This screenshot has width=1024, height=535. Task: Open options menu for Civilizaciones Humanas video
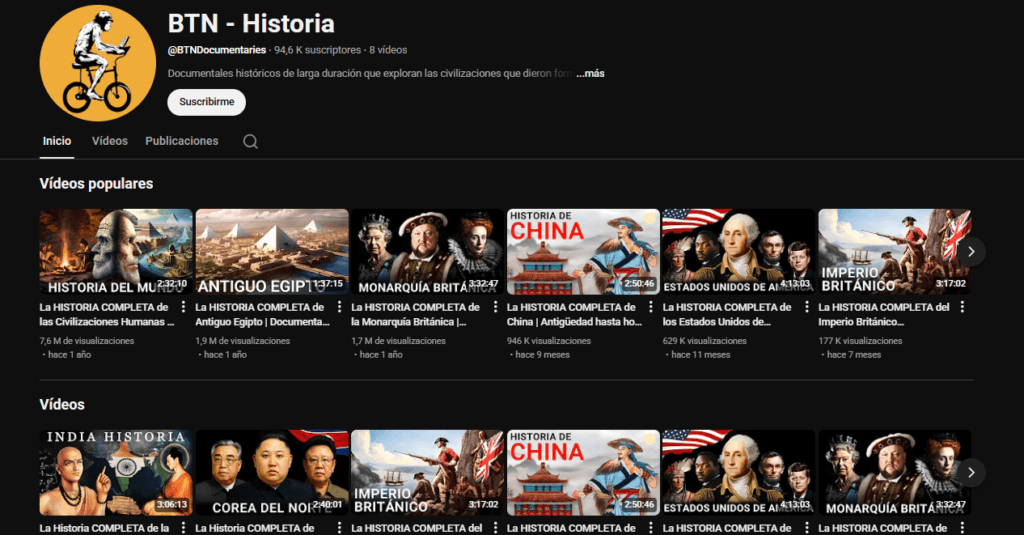183,308
